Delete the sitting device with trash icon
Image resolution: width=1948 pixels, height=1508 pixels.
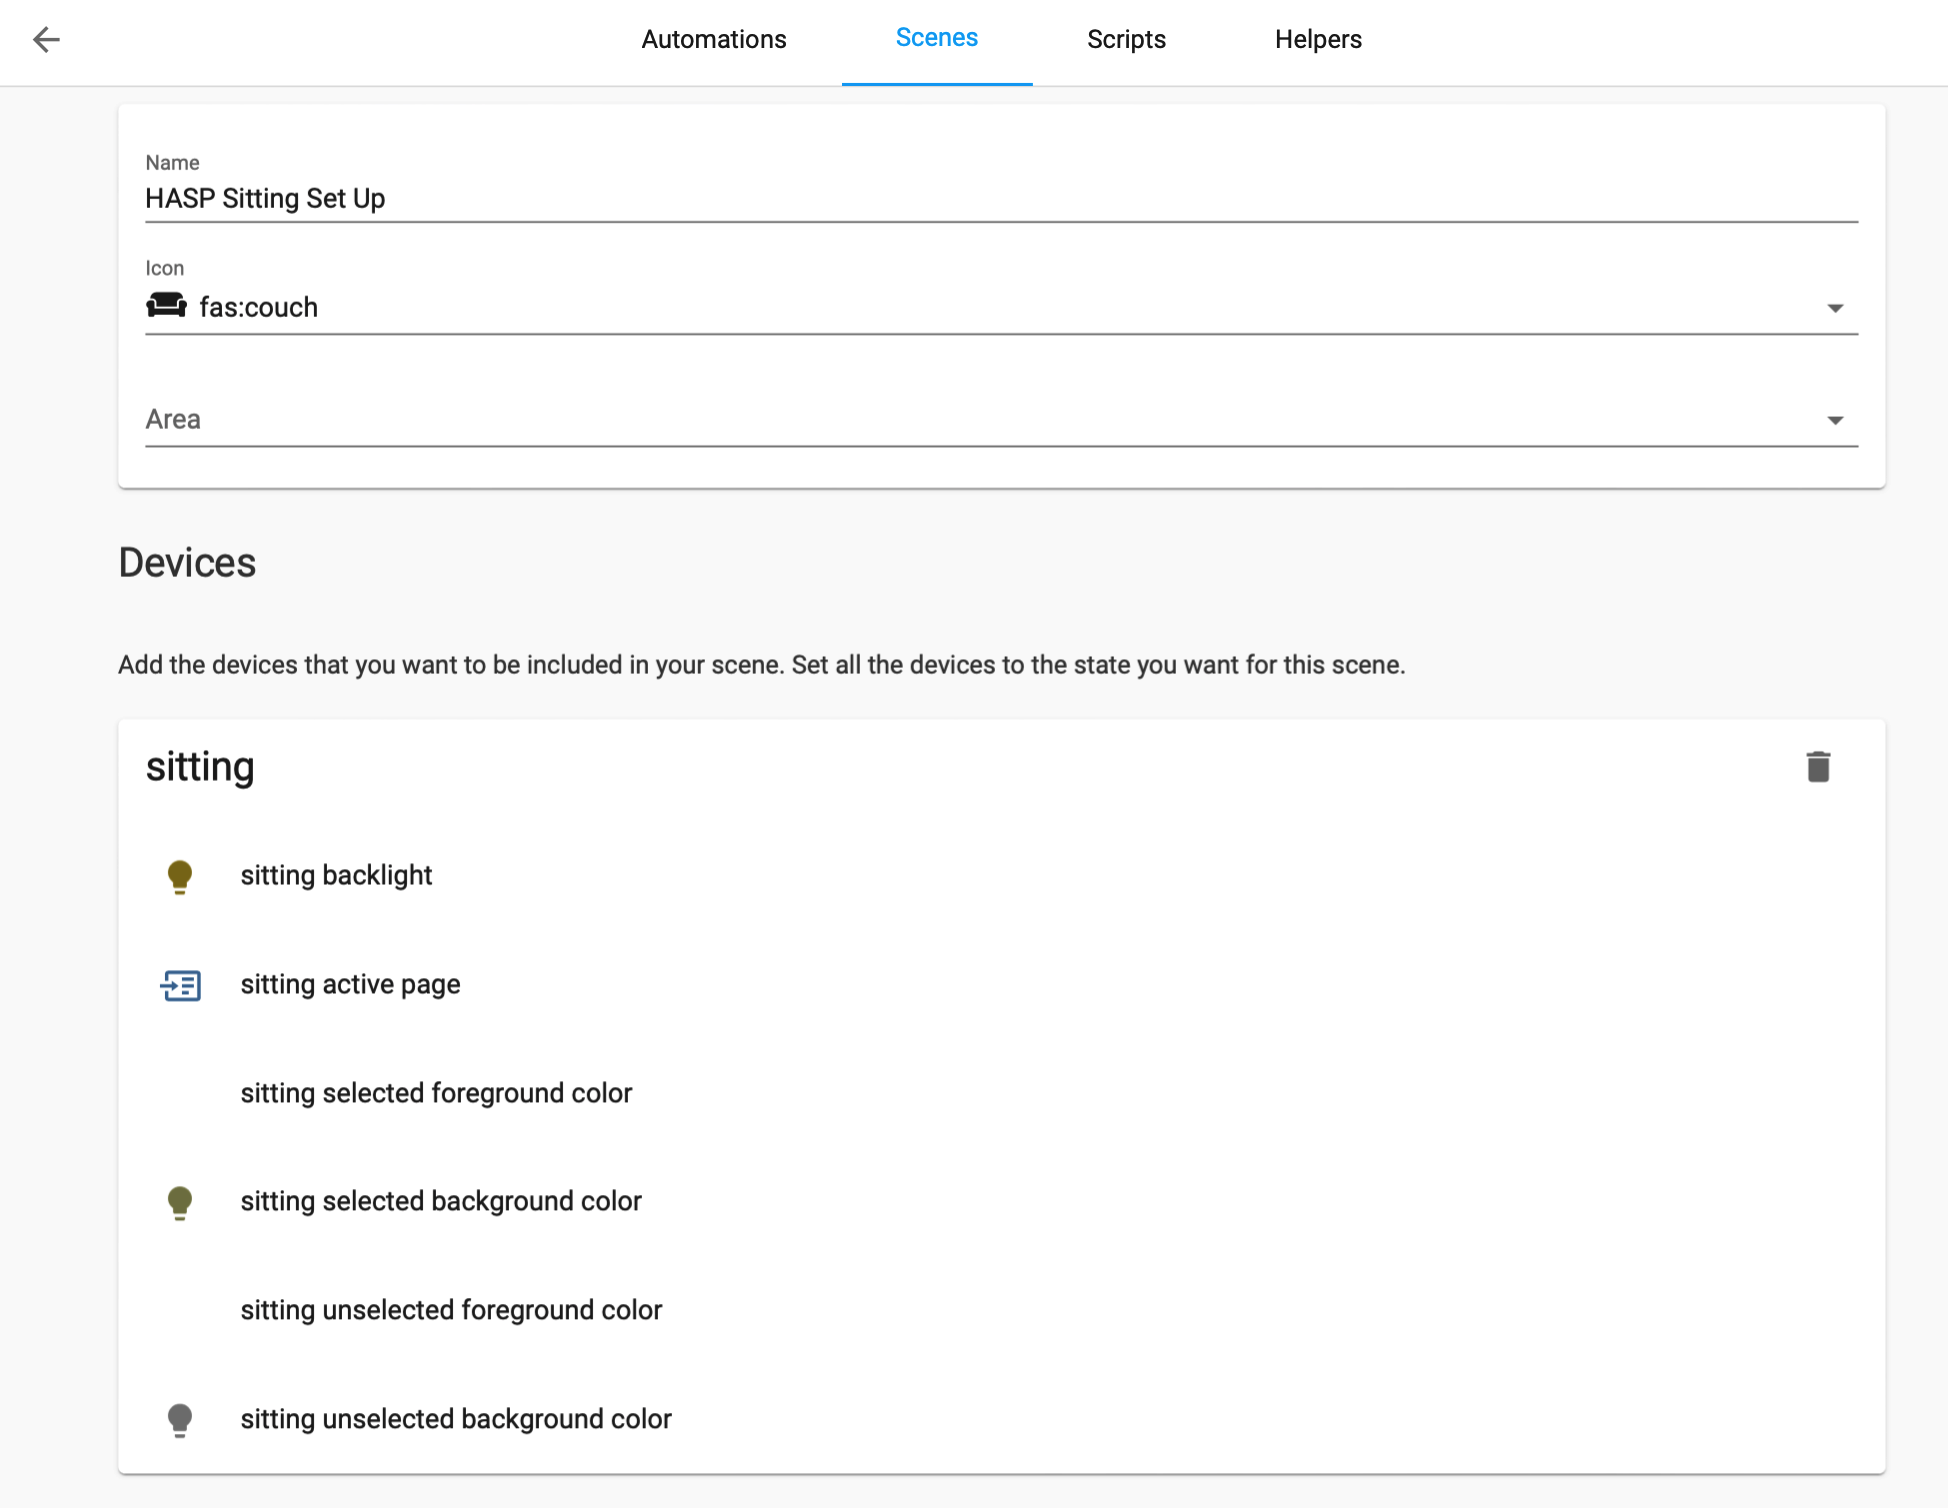click(x=1817, y=767)
